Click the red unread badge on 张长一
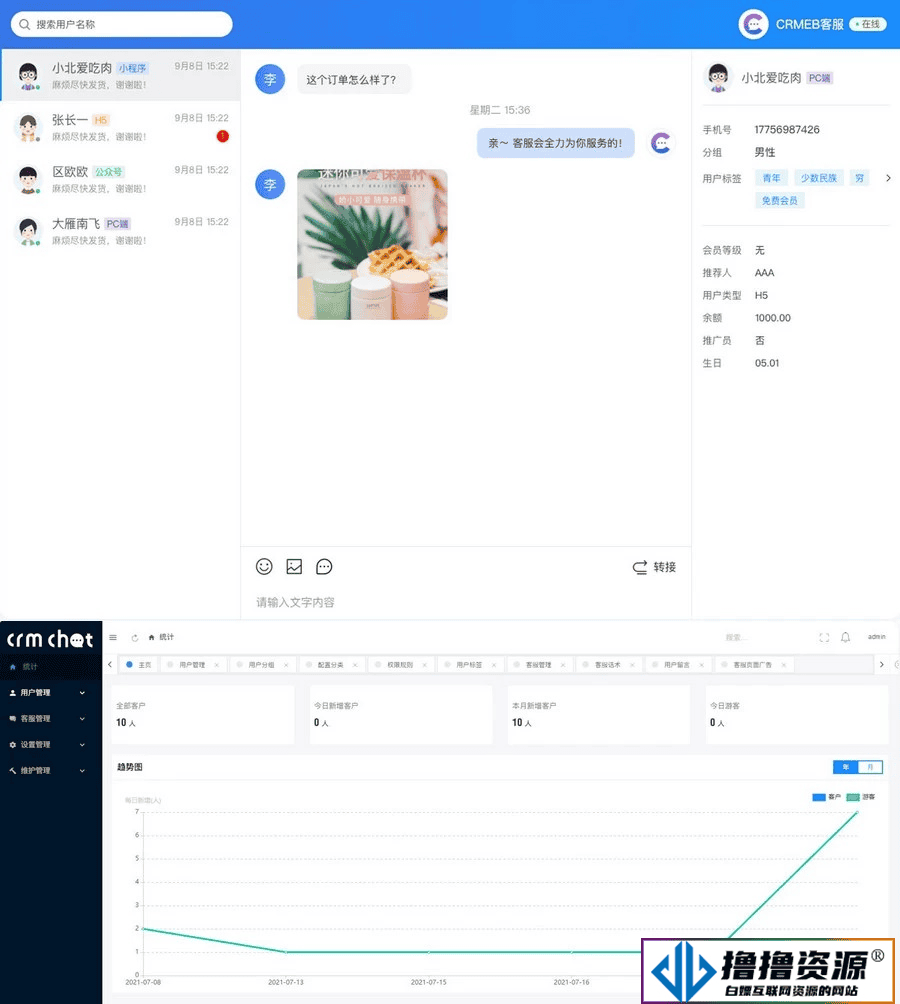The image size is (900, 1004). click(x=222, y=136)
